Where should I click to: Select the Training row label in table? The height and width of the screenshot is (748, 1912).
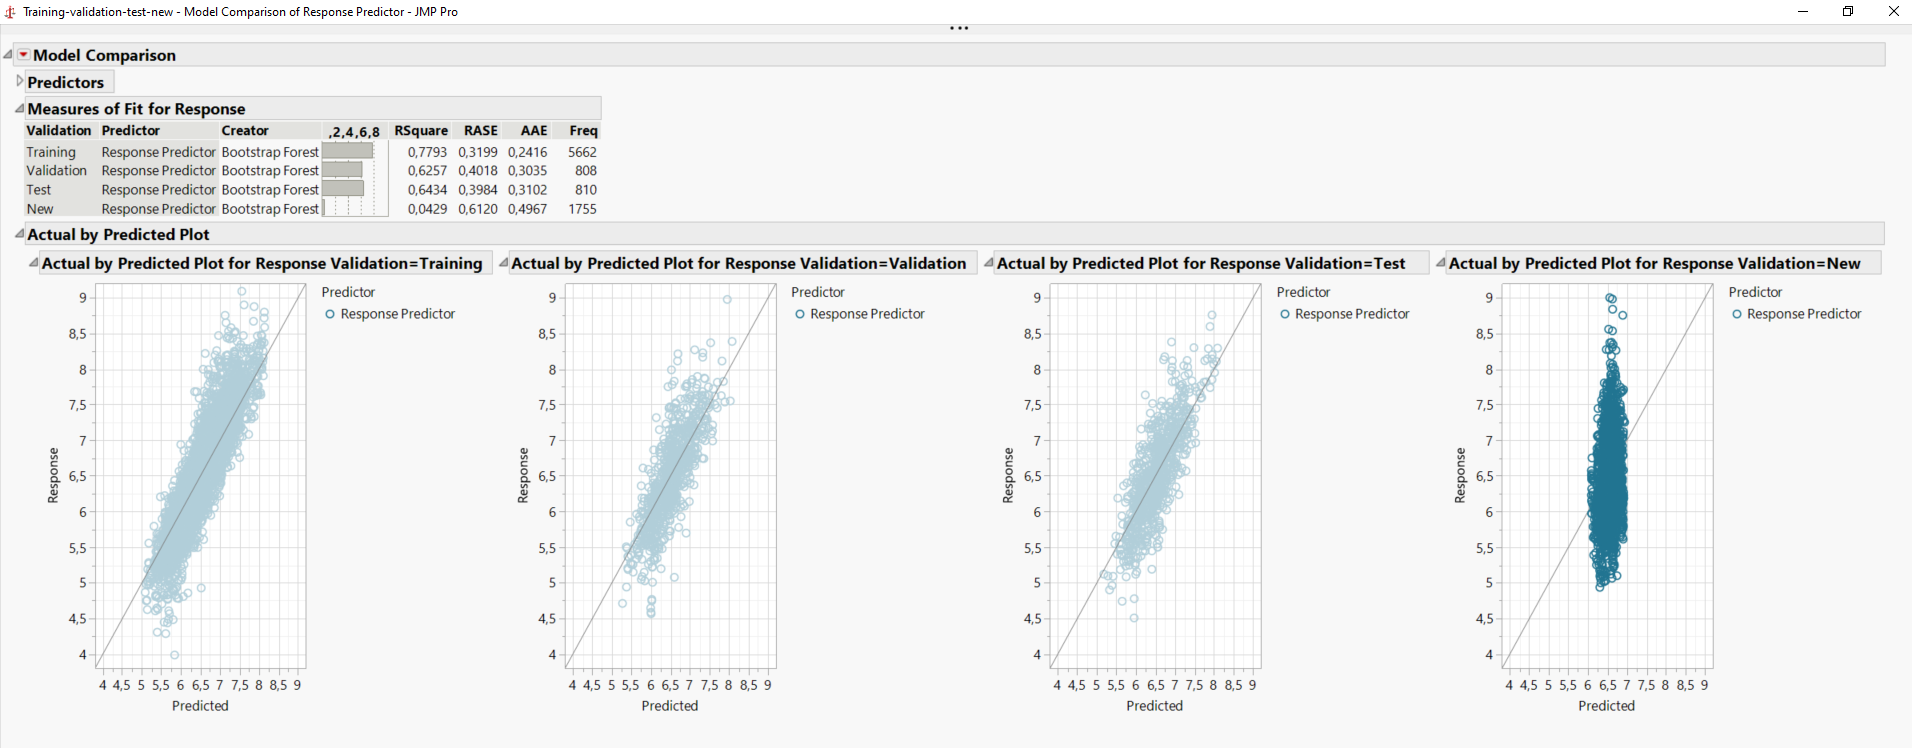pos(51,152)
